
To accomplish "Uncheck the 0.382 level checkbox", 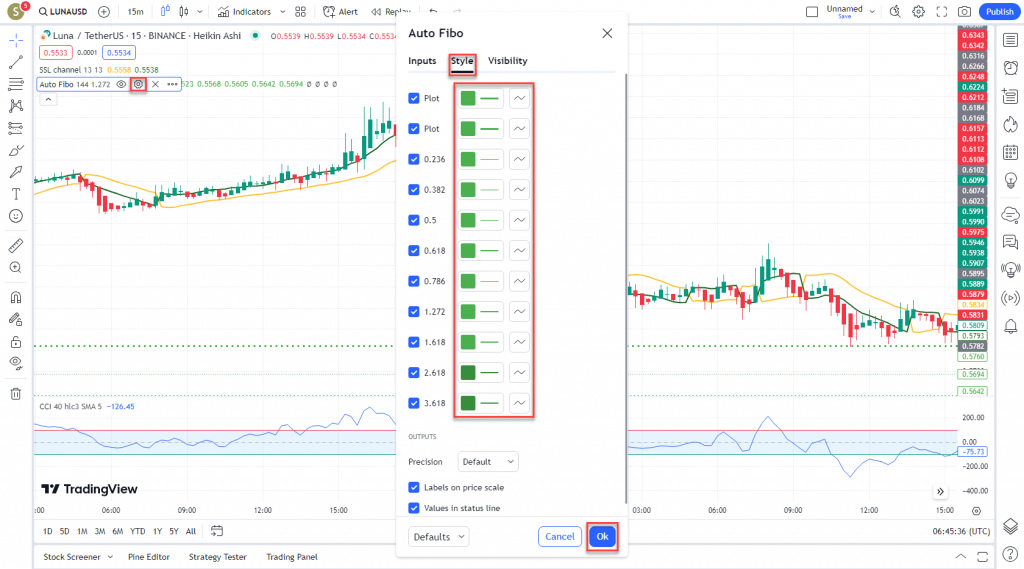I will pyautogui.click(x=413, y=189).
